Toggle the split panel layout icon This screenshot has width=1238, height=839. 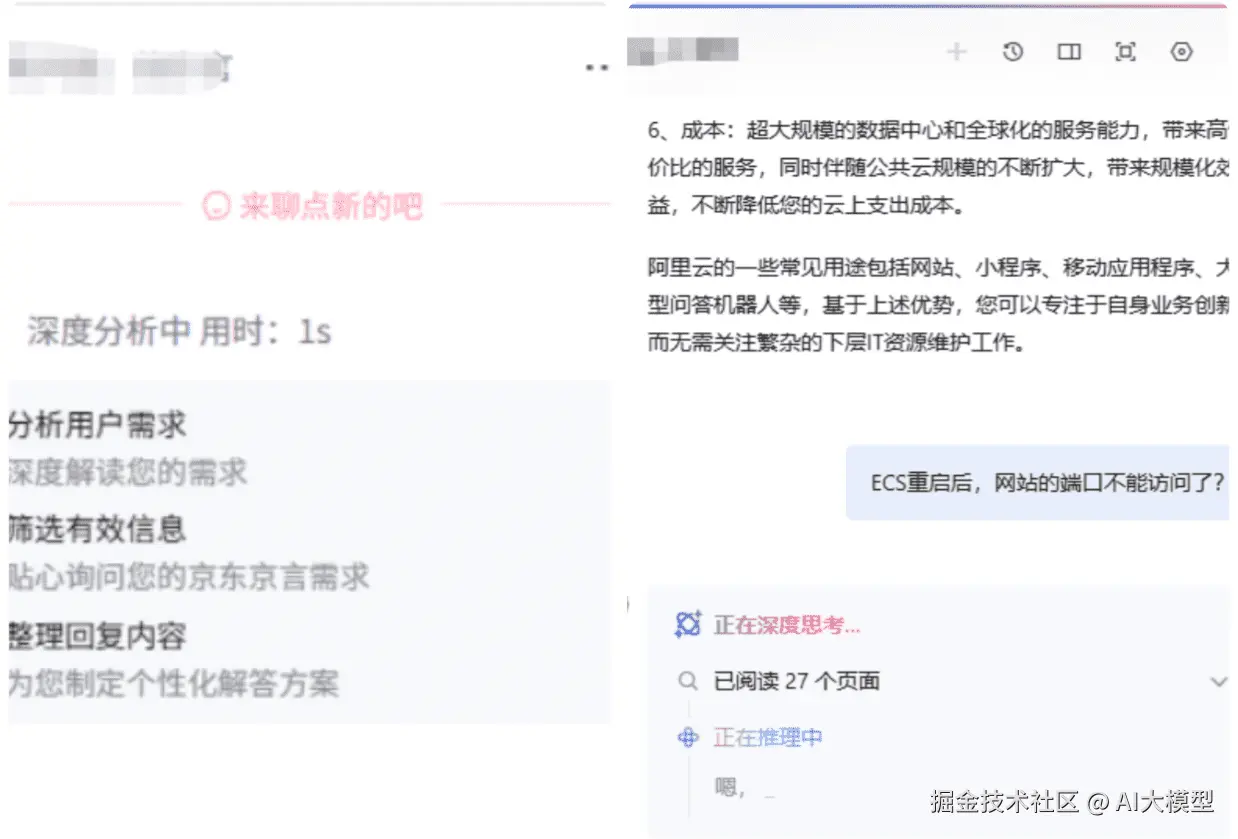[x=1069, y=52]
